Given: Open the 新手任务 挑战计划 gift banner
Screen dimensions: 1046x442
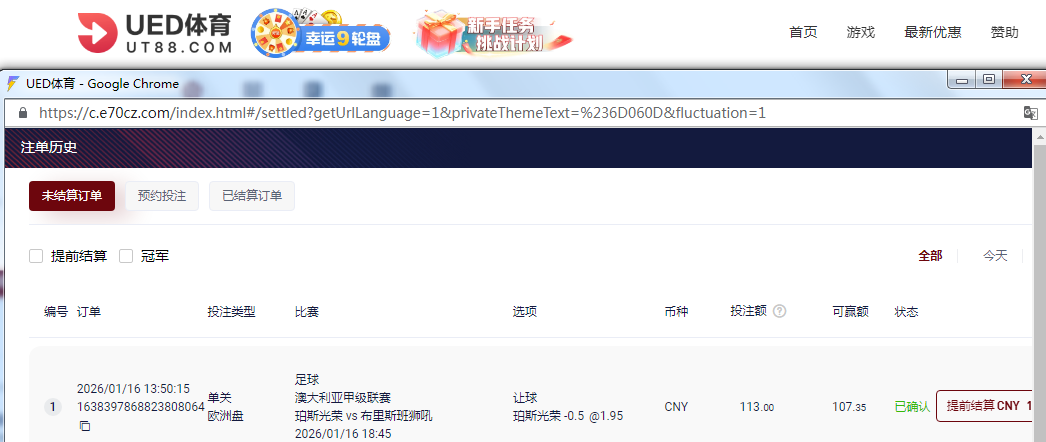Looking at the screenshot, I should pos(494,34).
